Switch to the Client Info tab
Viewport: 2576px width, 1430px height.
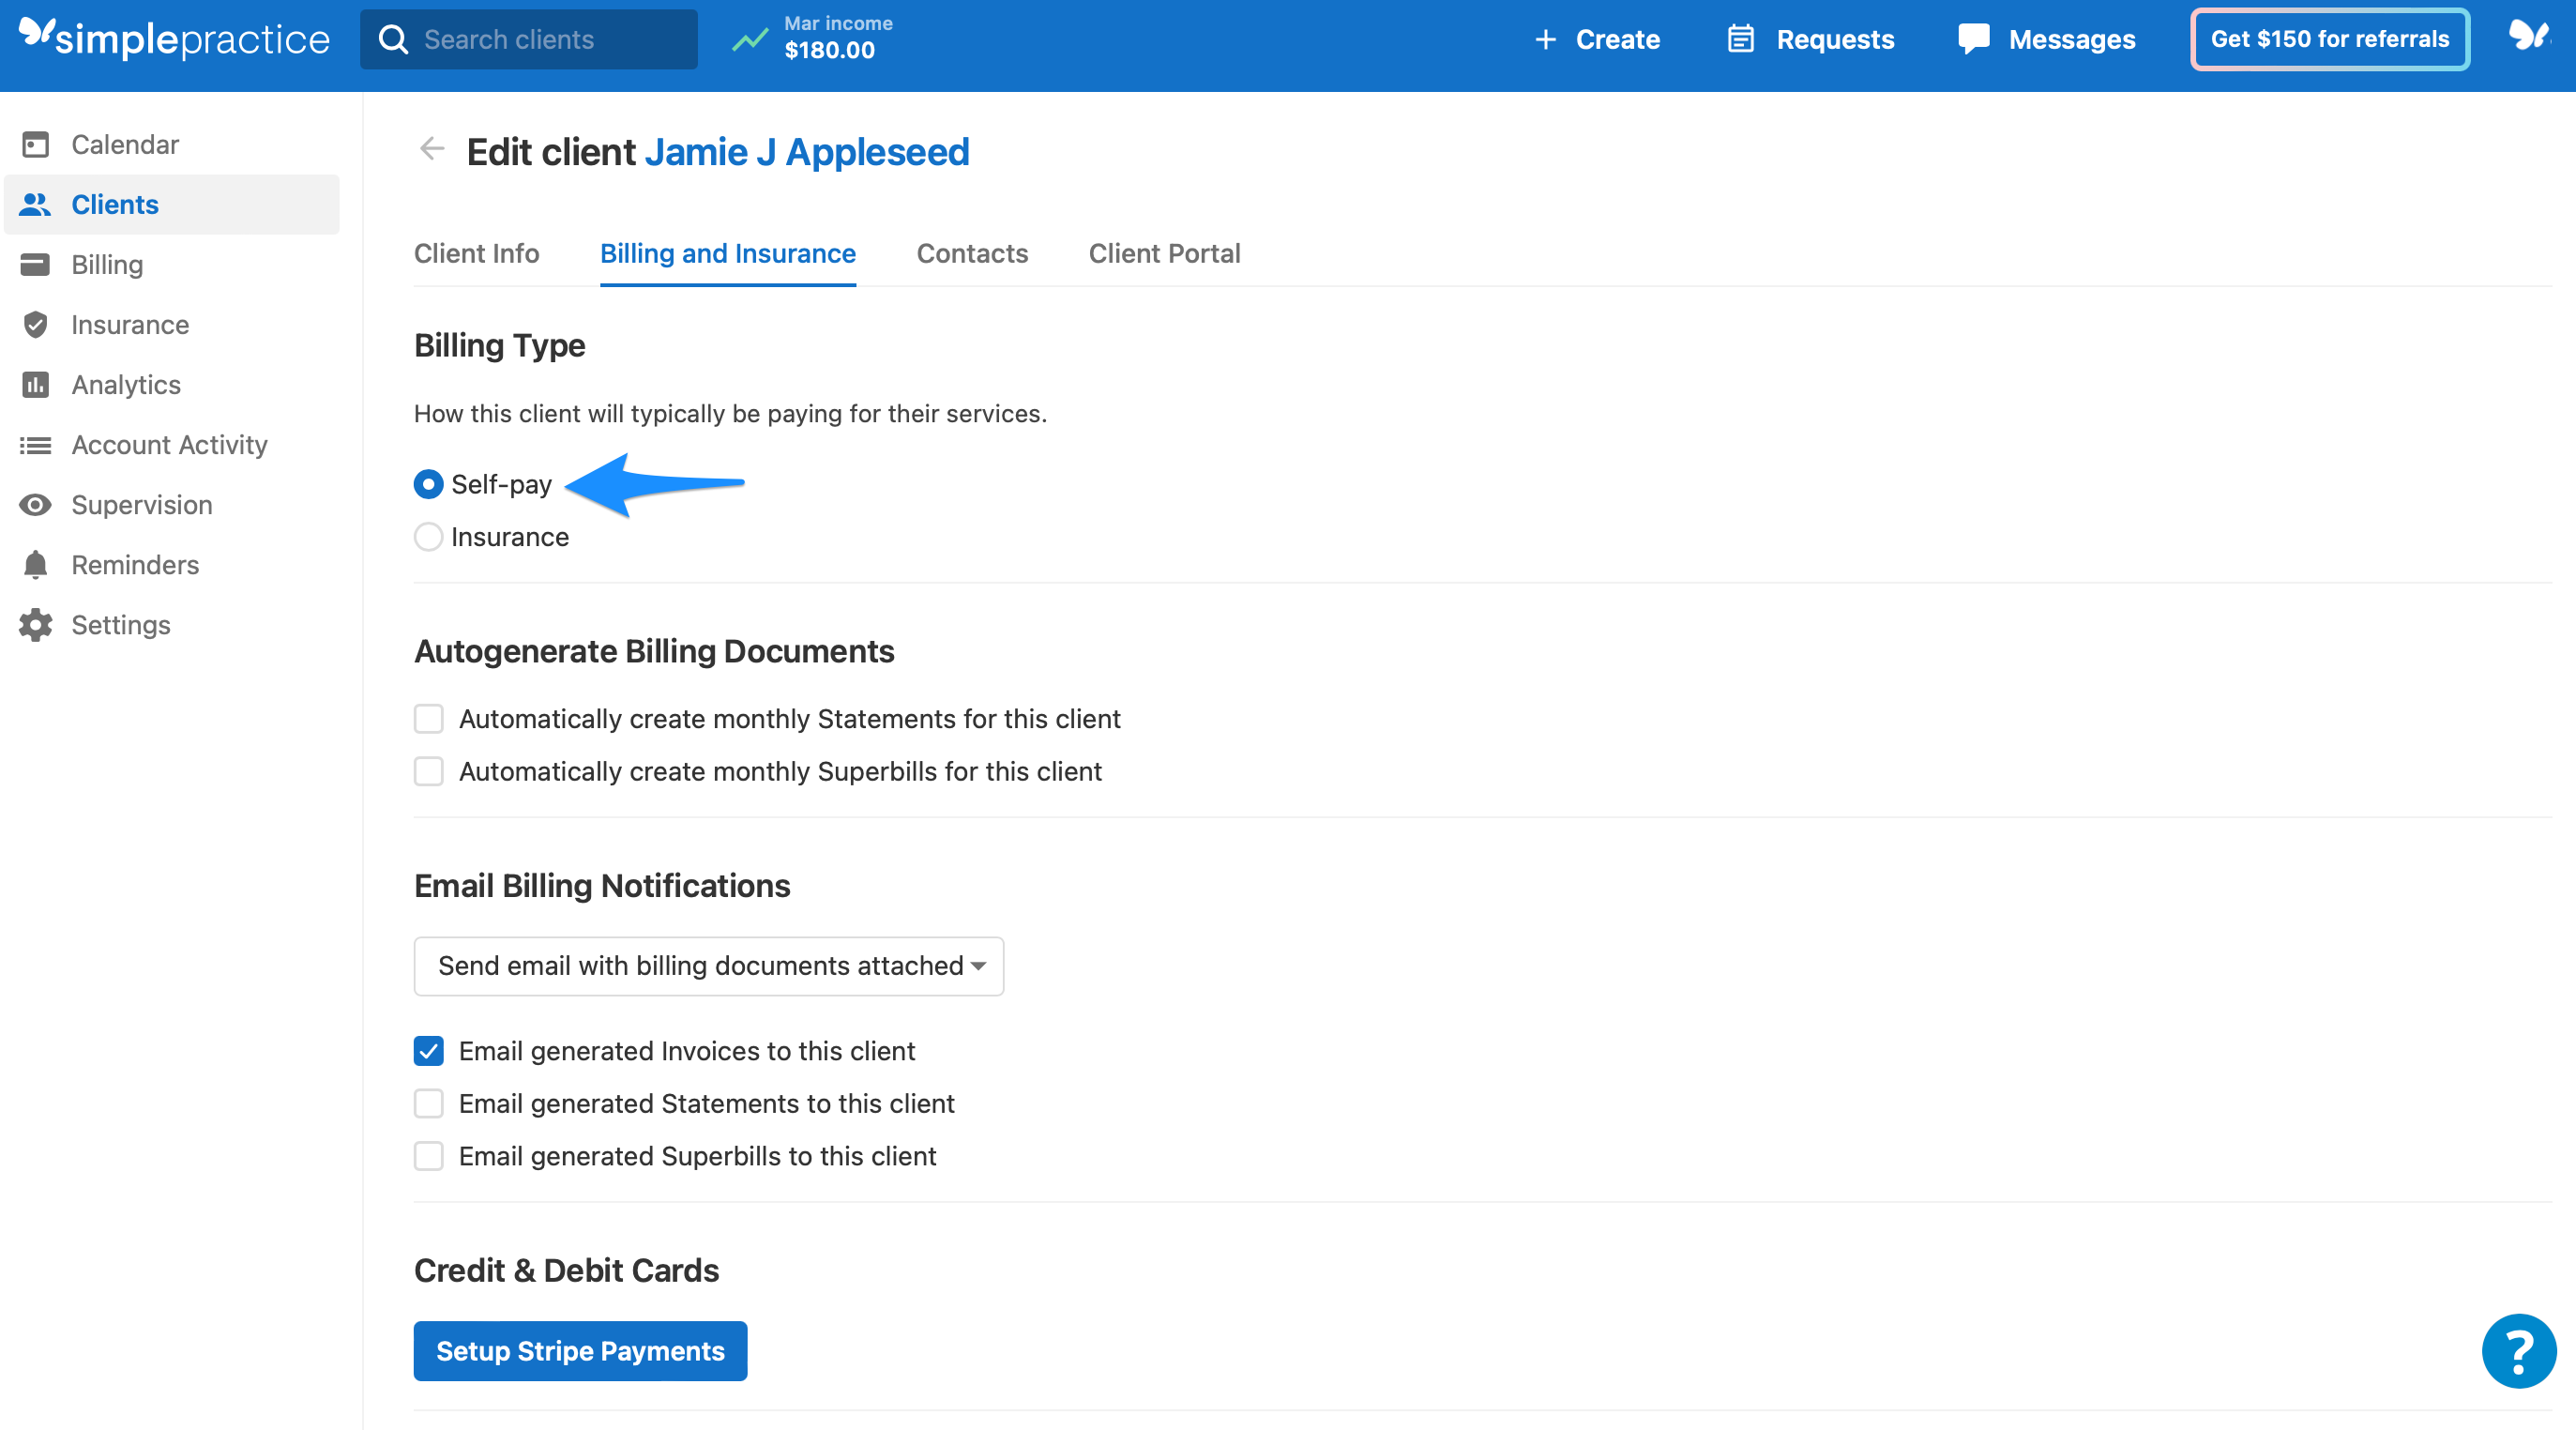[476, 253]
